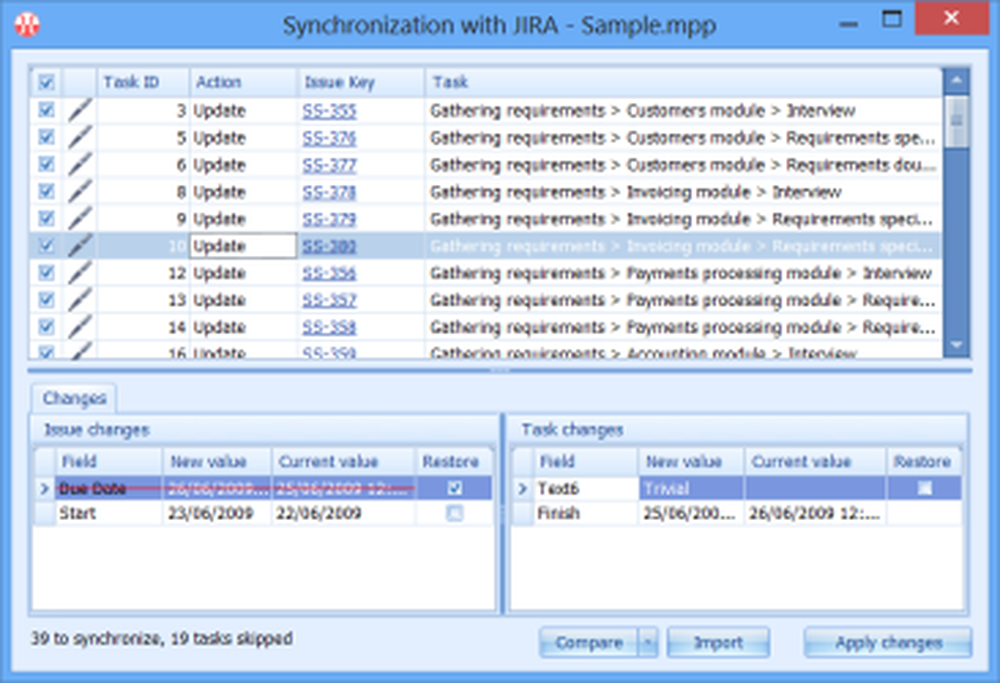
Task: Click the New value header in Issue changes
Action: click(217, 461)
